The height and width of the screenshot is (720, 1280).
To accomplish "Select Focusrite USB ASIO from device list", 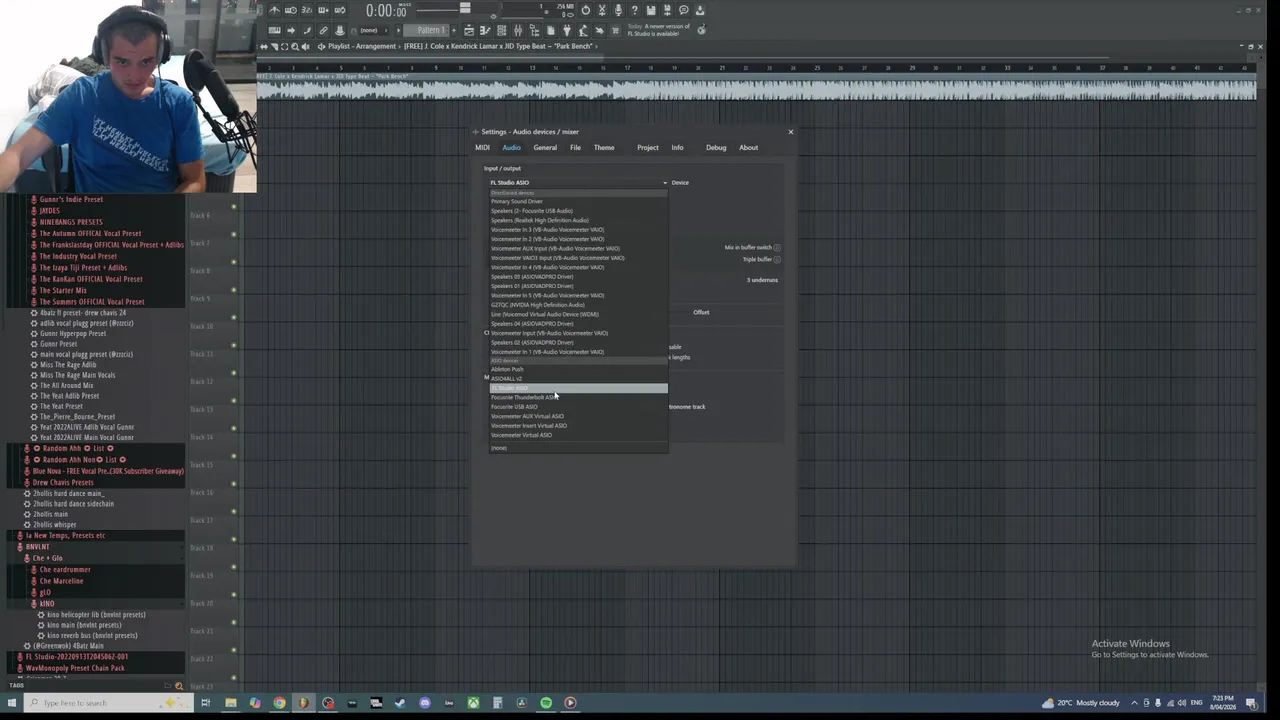I will tap(578, 406).
